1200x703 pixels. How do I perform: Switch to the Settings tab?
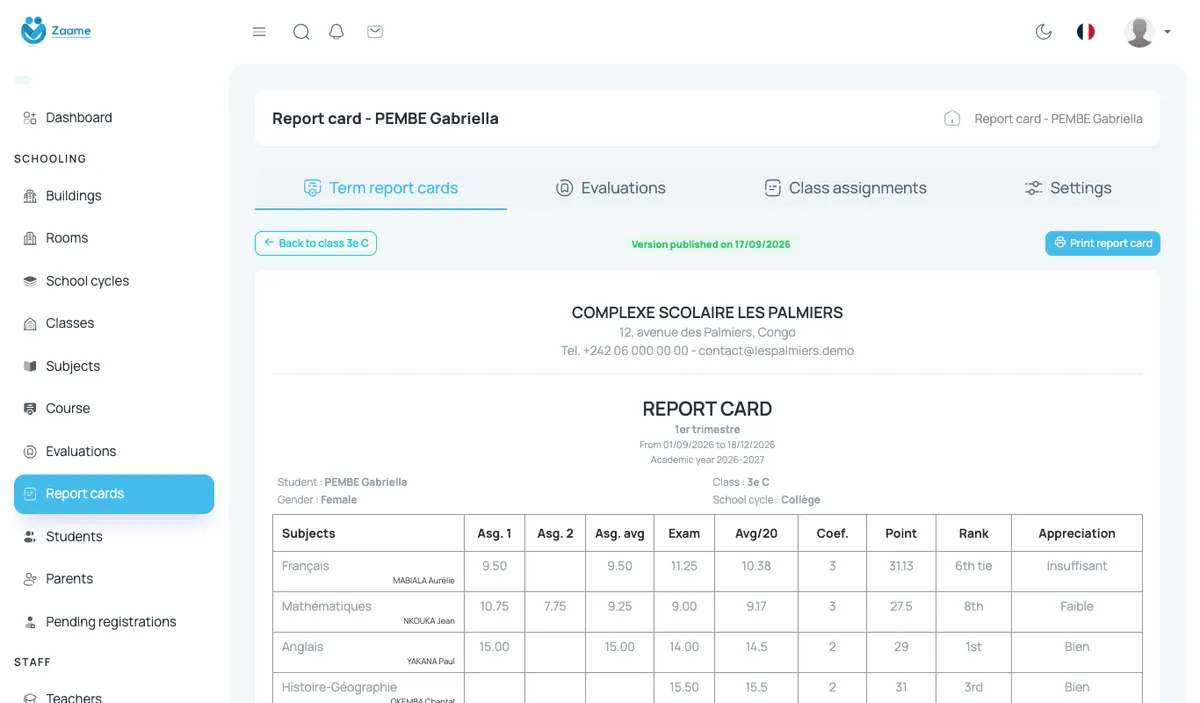coord(1068,188)
